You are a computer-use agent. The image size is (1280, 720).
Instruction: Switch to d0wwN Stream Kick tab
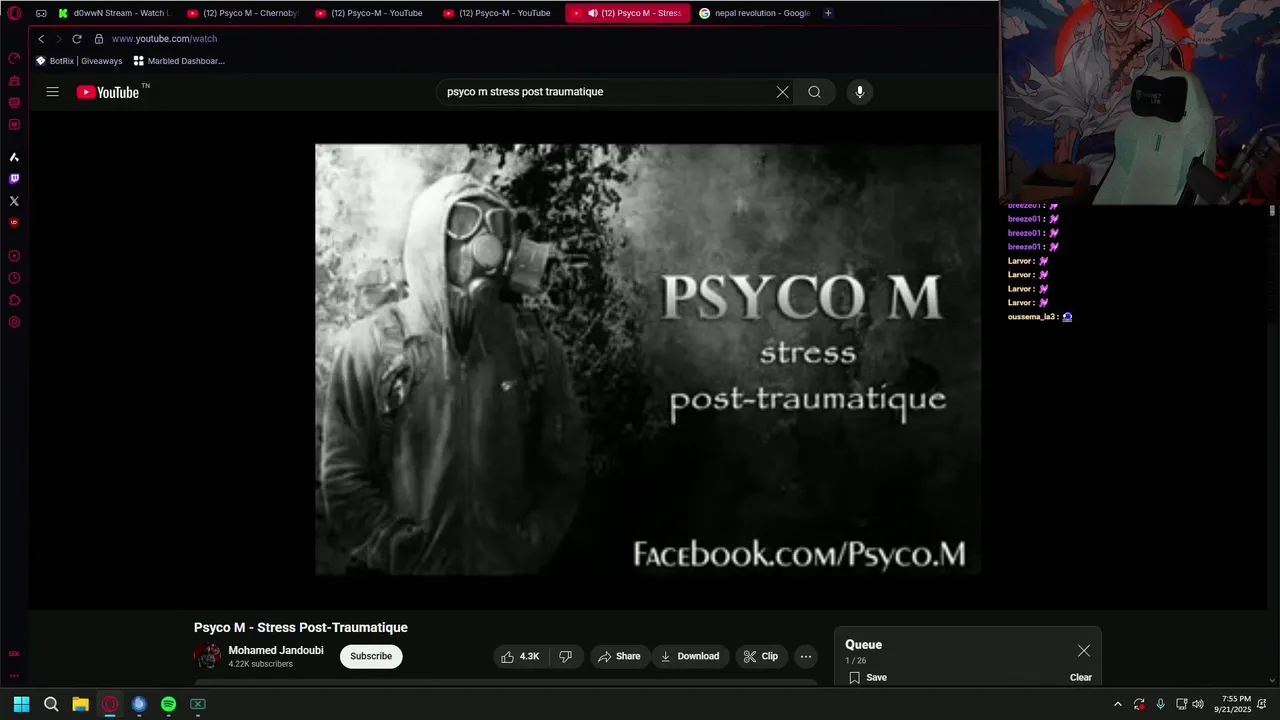click(116, 13)
